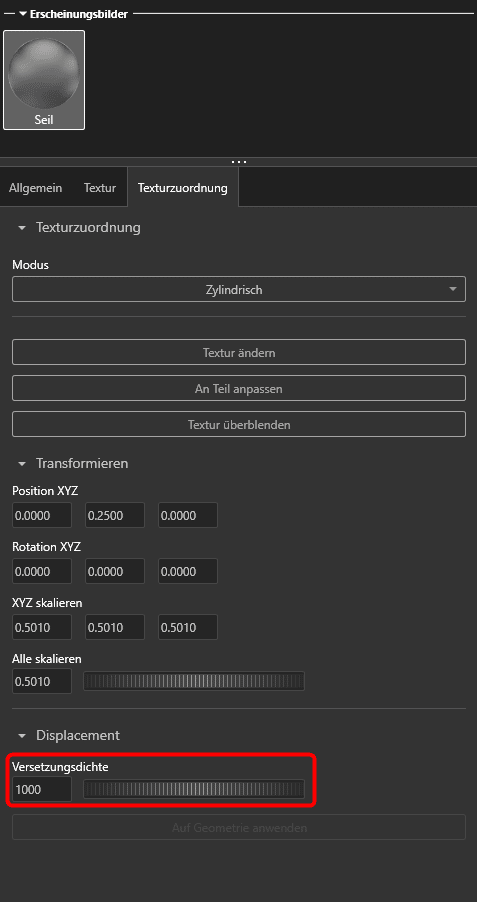Click the Textur überblenden button
The image size is (477, 902).
coord(239,425)
